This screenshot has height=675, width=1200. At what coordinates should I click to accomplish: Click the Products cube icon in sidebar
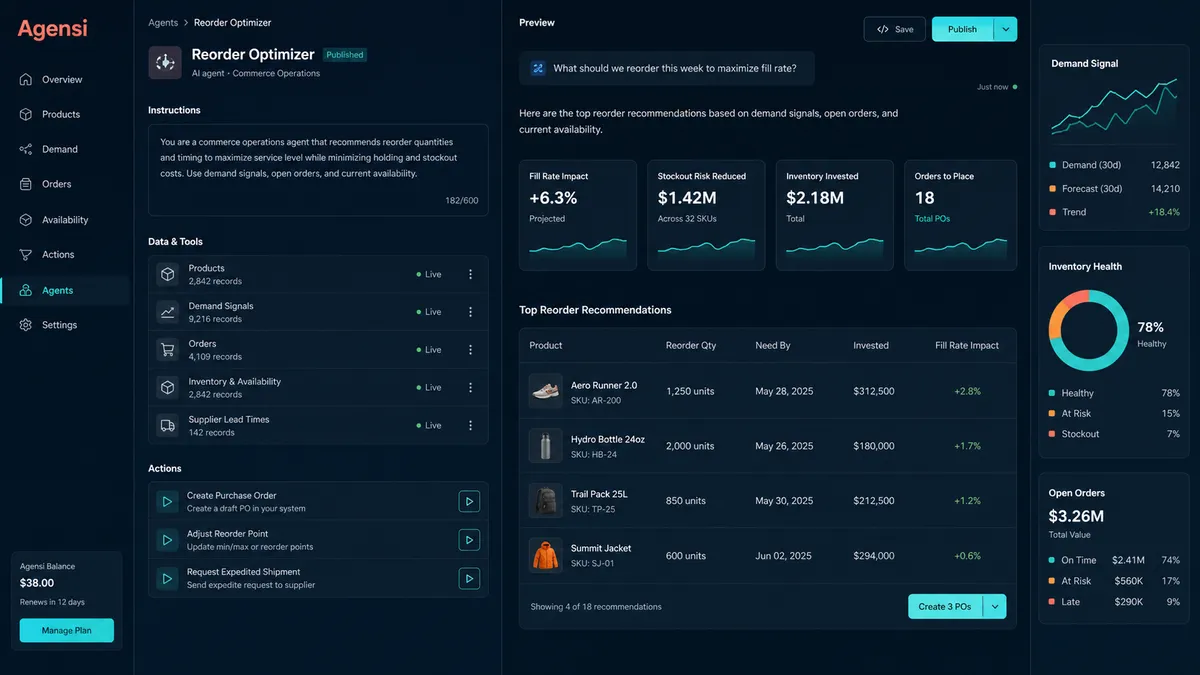pos(26,115)
